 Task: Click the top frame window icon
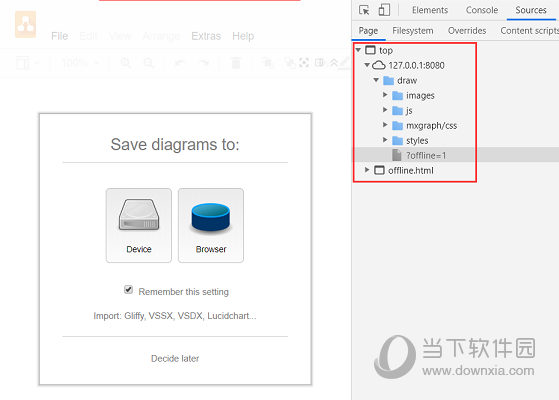tap(370, 50)
